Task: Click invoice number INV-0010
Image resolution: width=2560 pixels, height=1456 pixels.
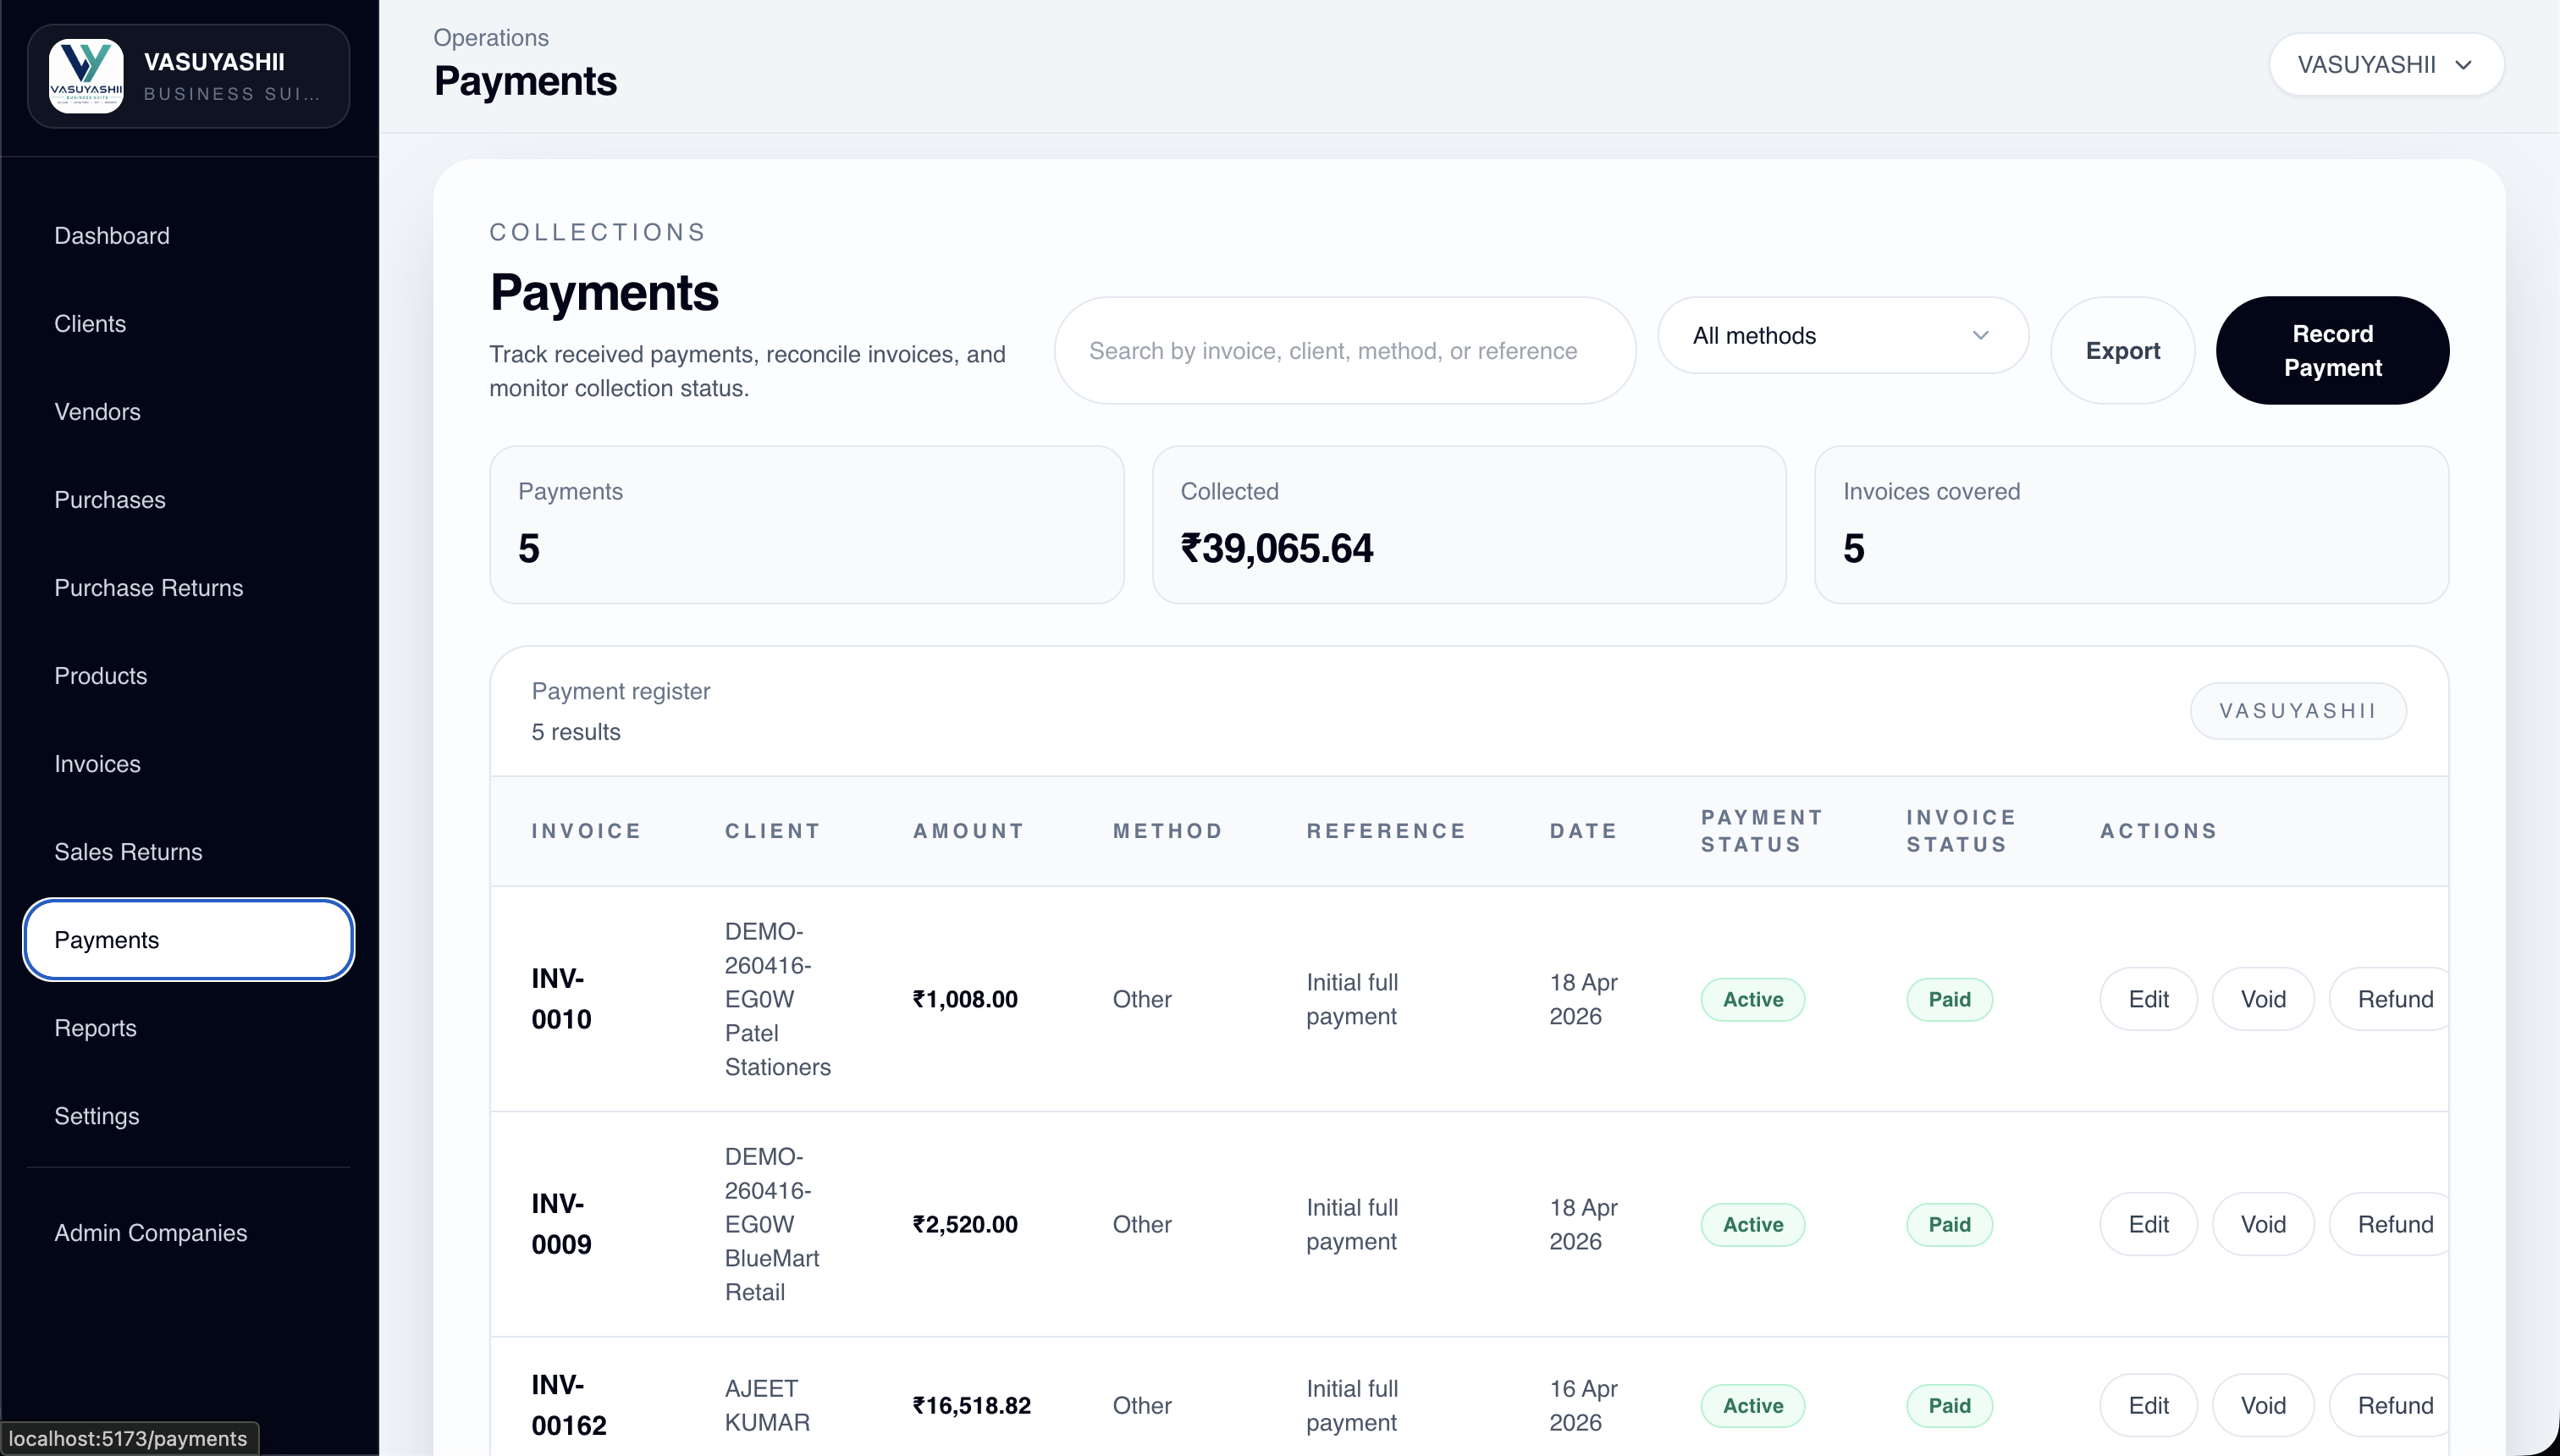Action: point(561,999)
